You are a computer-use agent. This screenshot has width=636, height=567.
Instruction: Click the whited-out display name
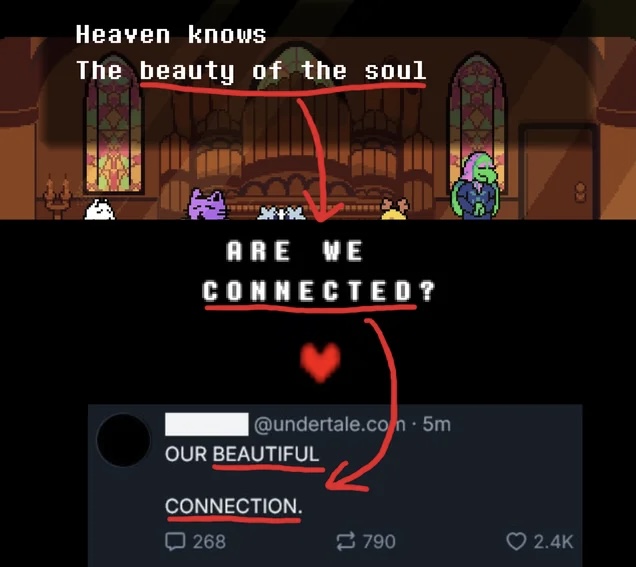click(207, 424)
